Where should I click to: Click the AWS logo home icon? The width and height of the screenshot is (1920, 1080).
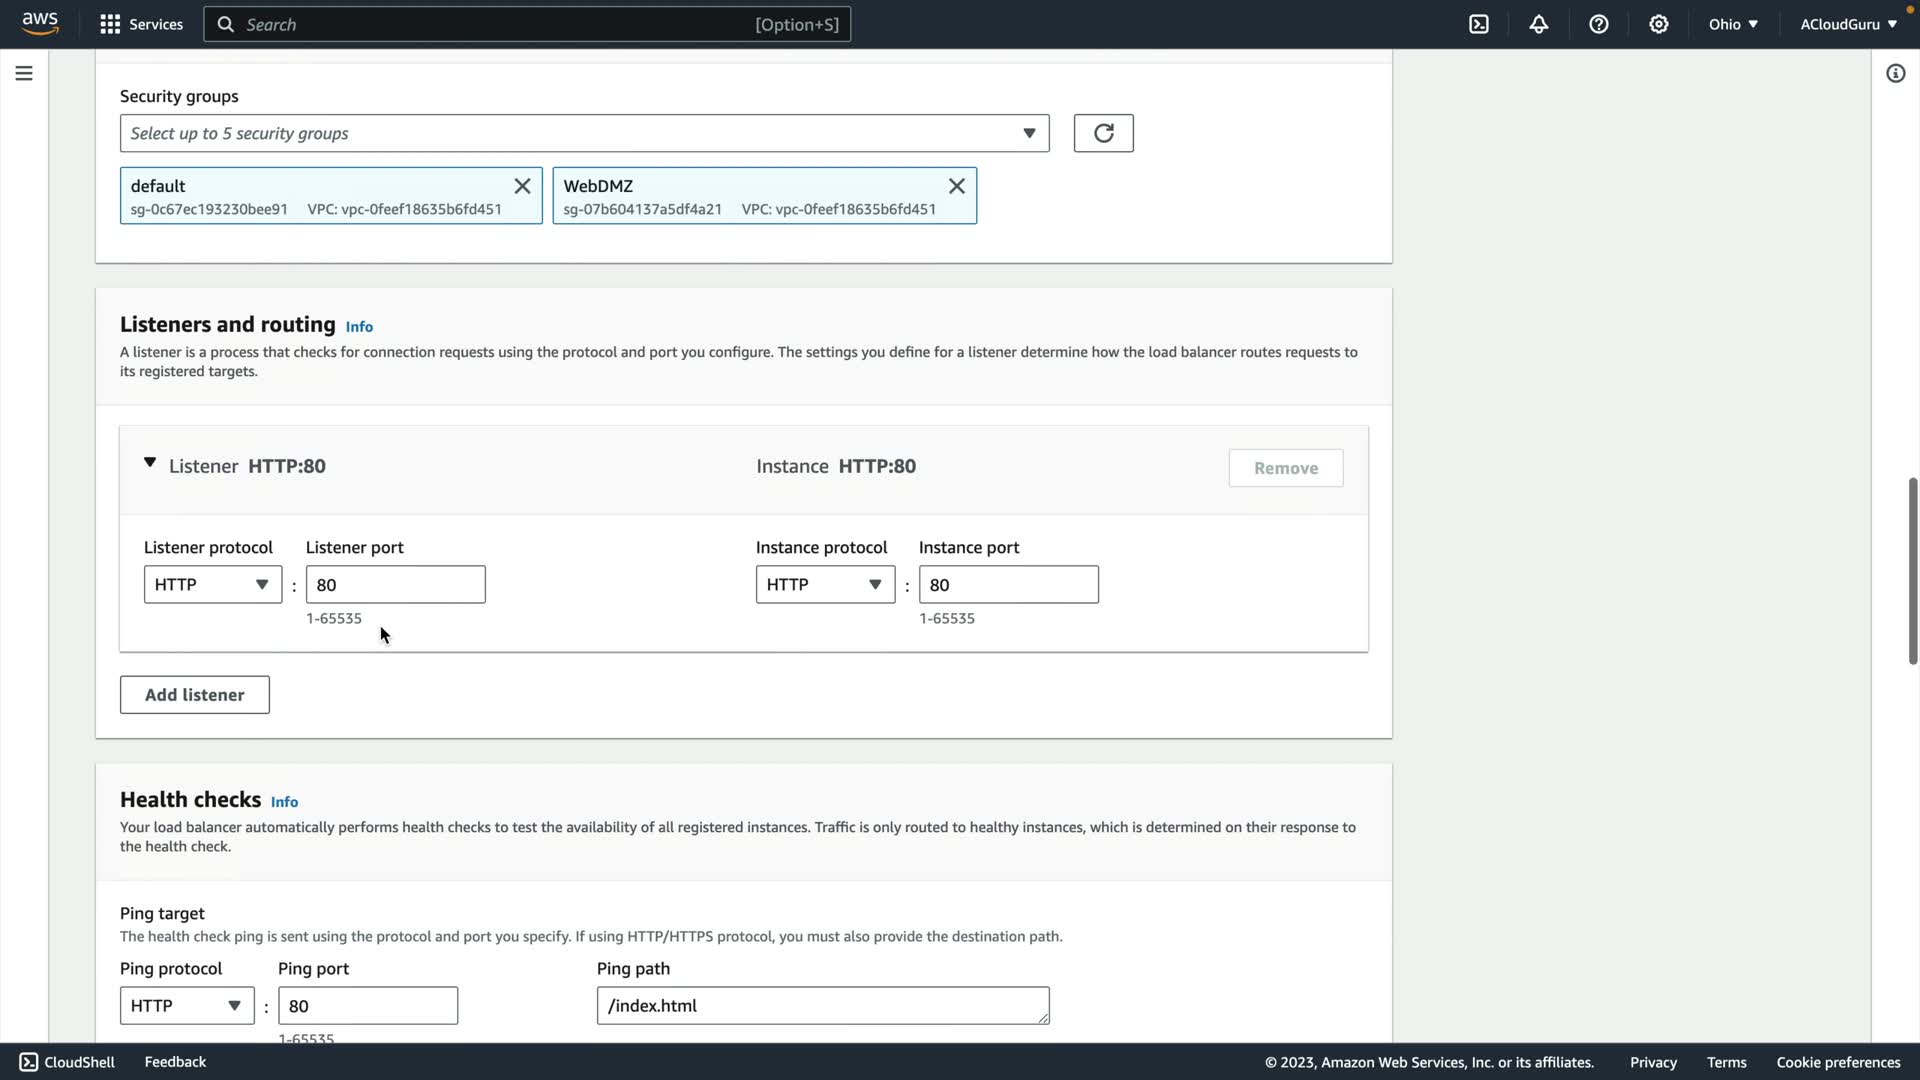click(40, 23)
